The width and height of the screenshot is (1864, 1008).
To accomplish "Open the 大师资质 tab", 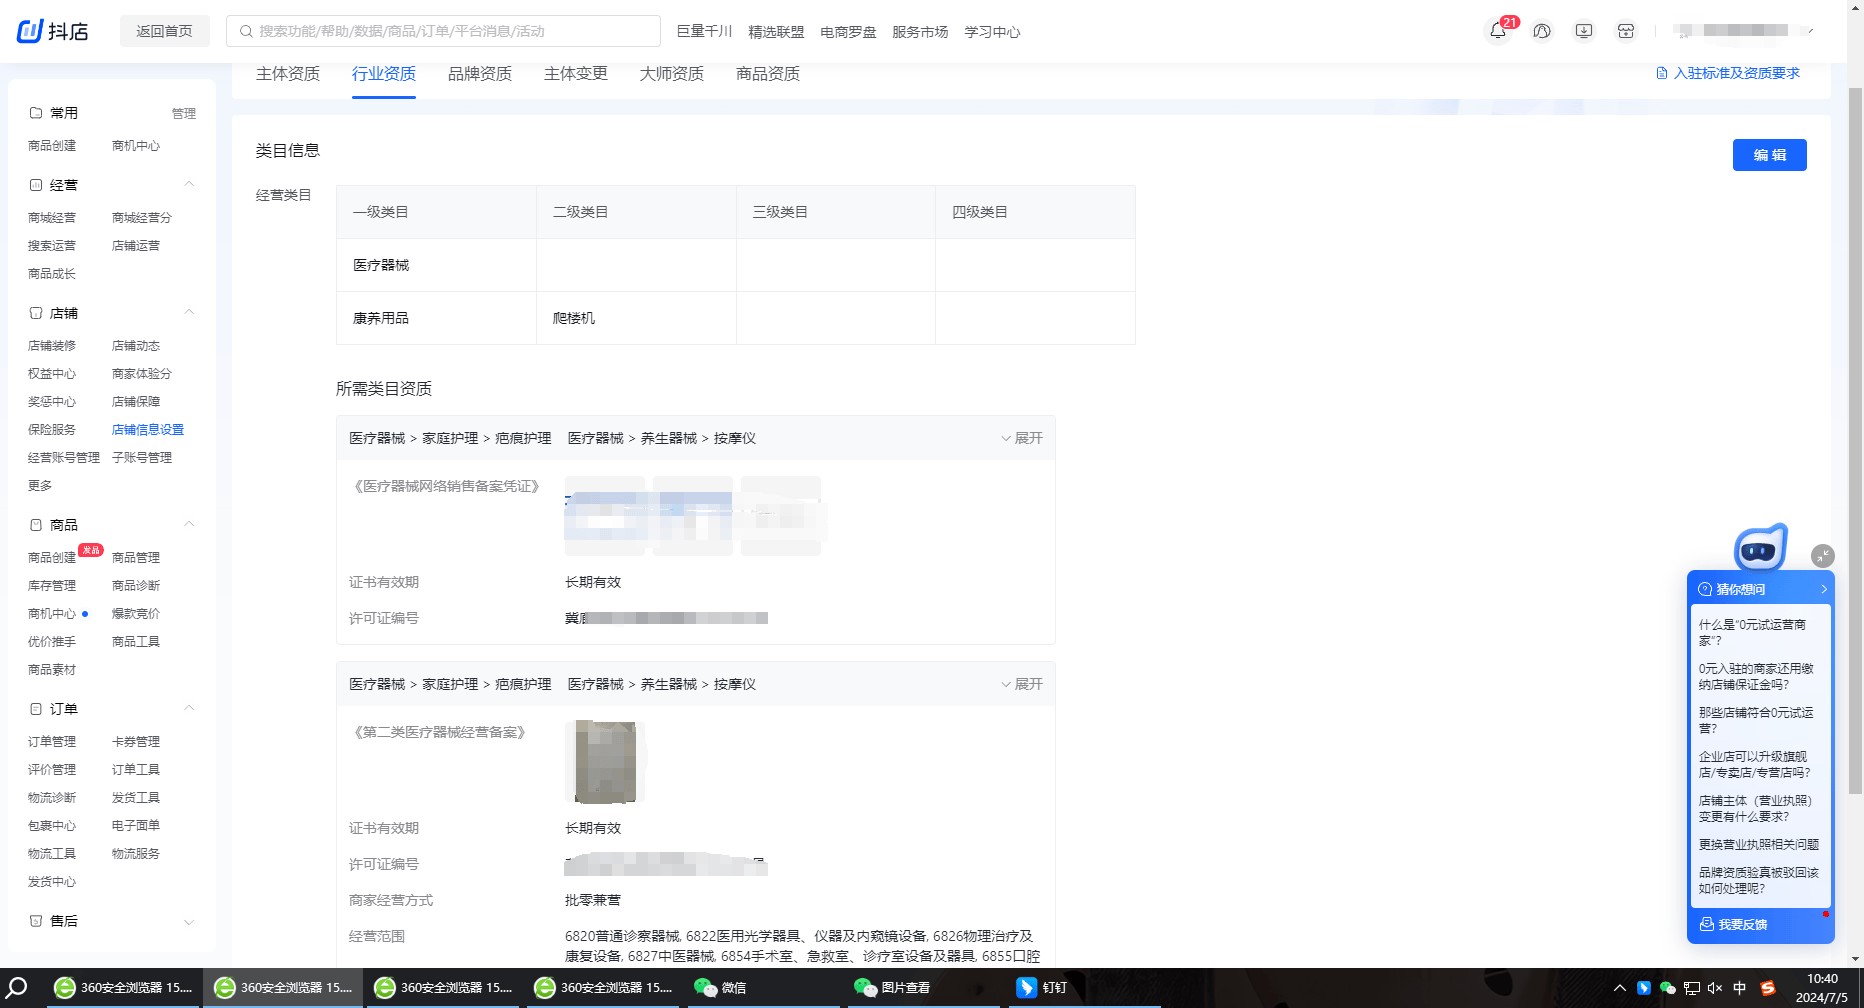I will 672,74.
